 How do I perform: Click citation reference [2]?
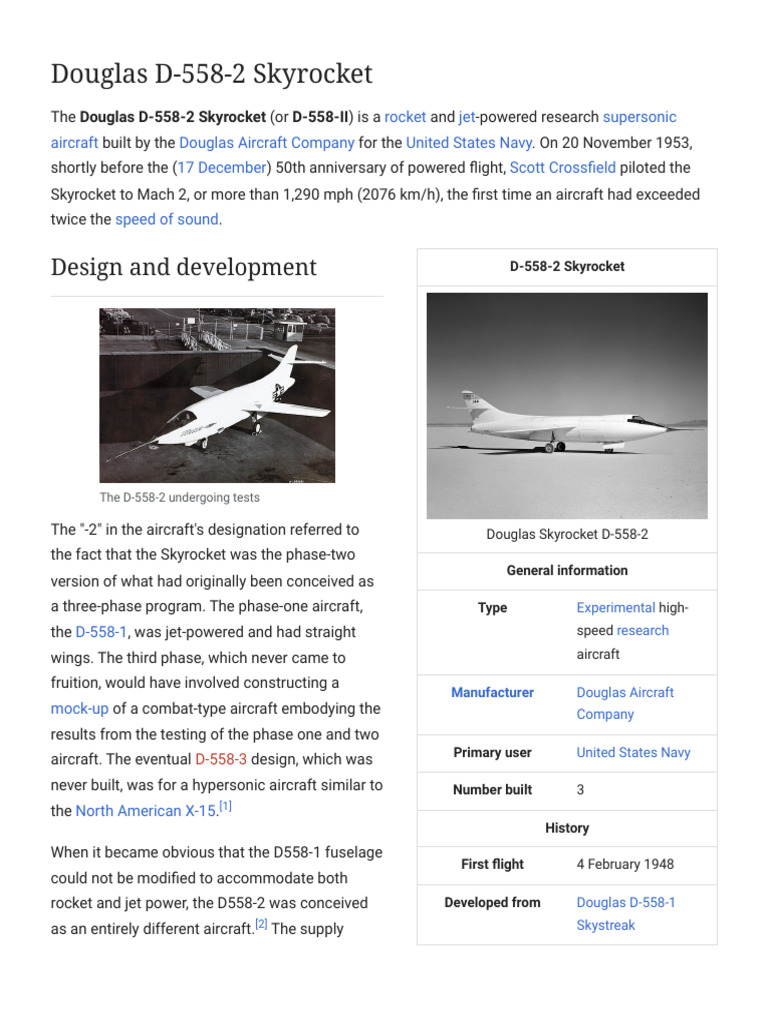261,924
